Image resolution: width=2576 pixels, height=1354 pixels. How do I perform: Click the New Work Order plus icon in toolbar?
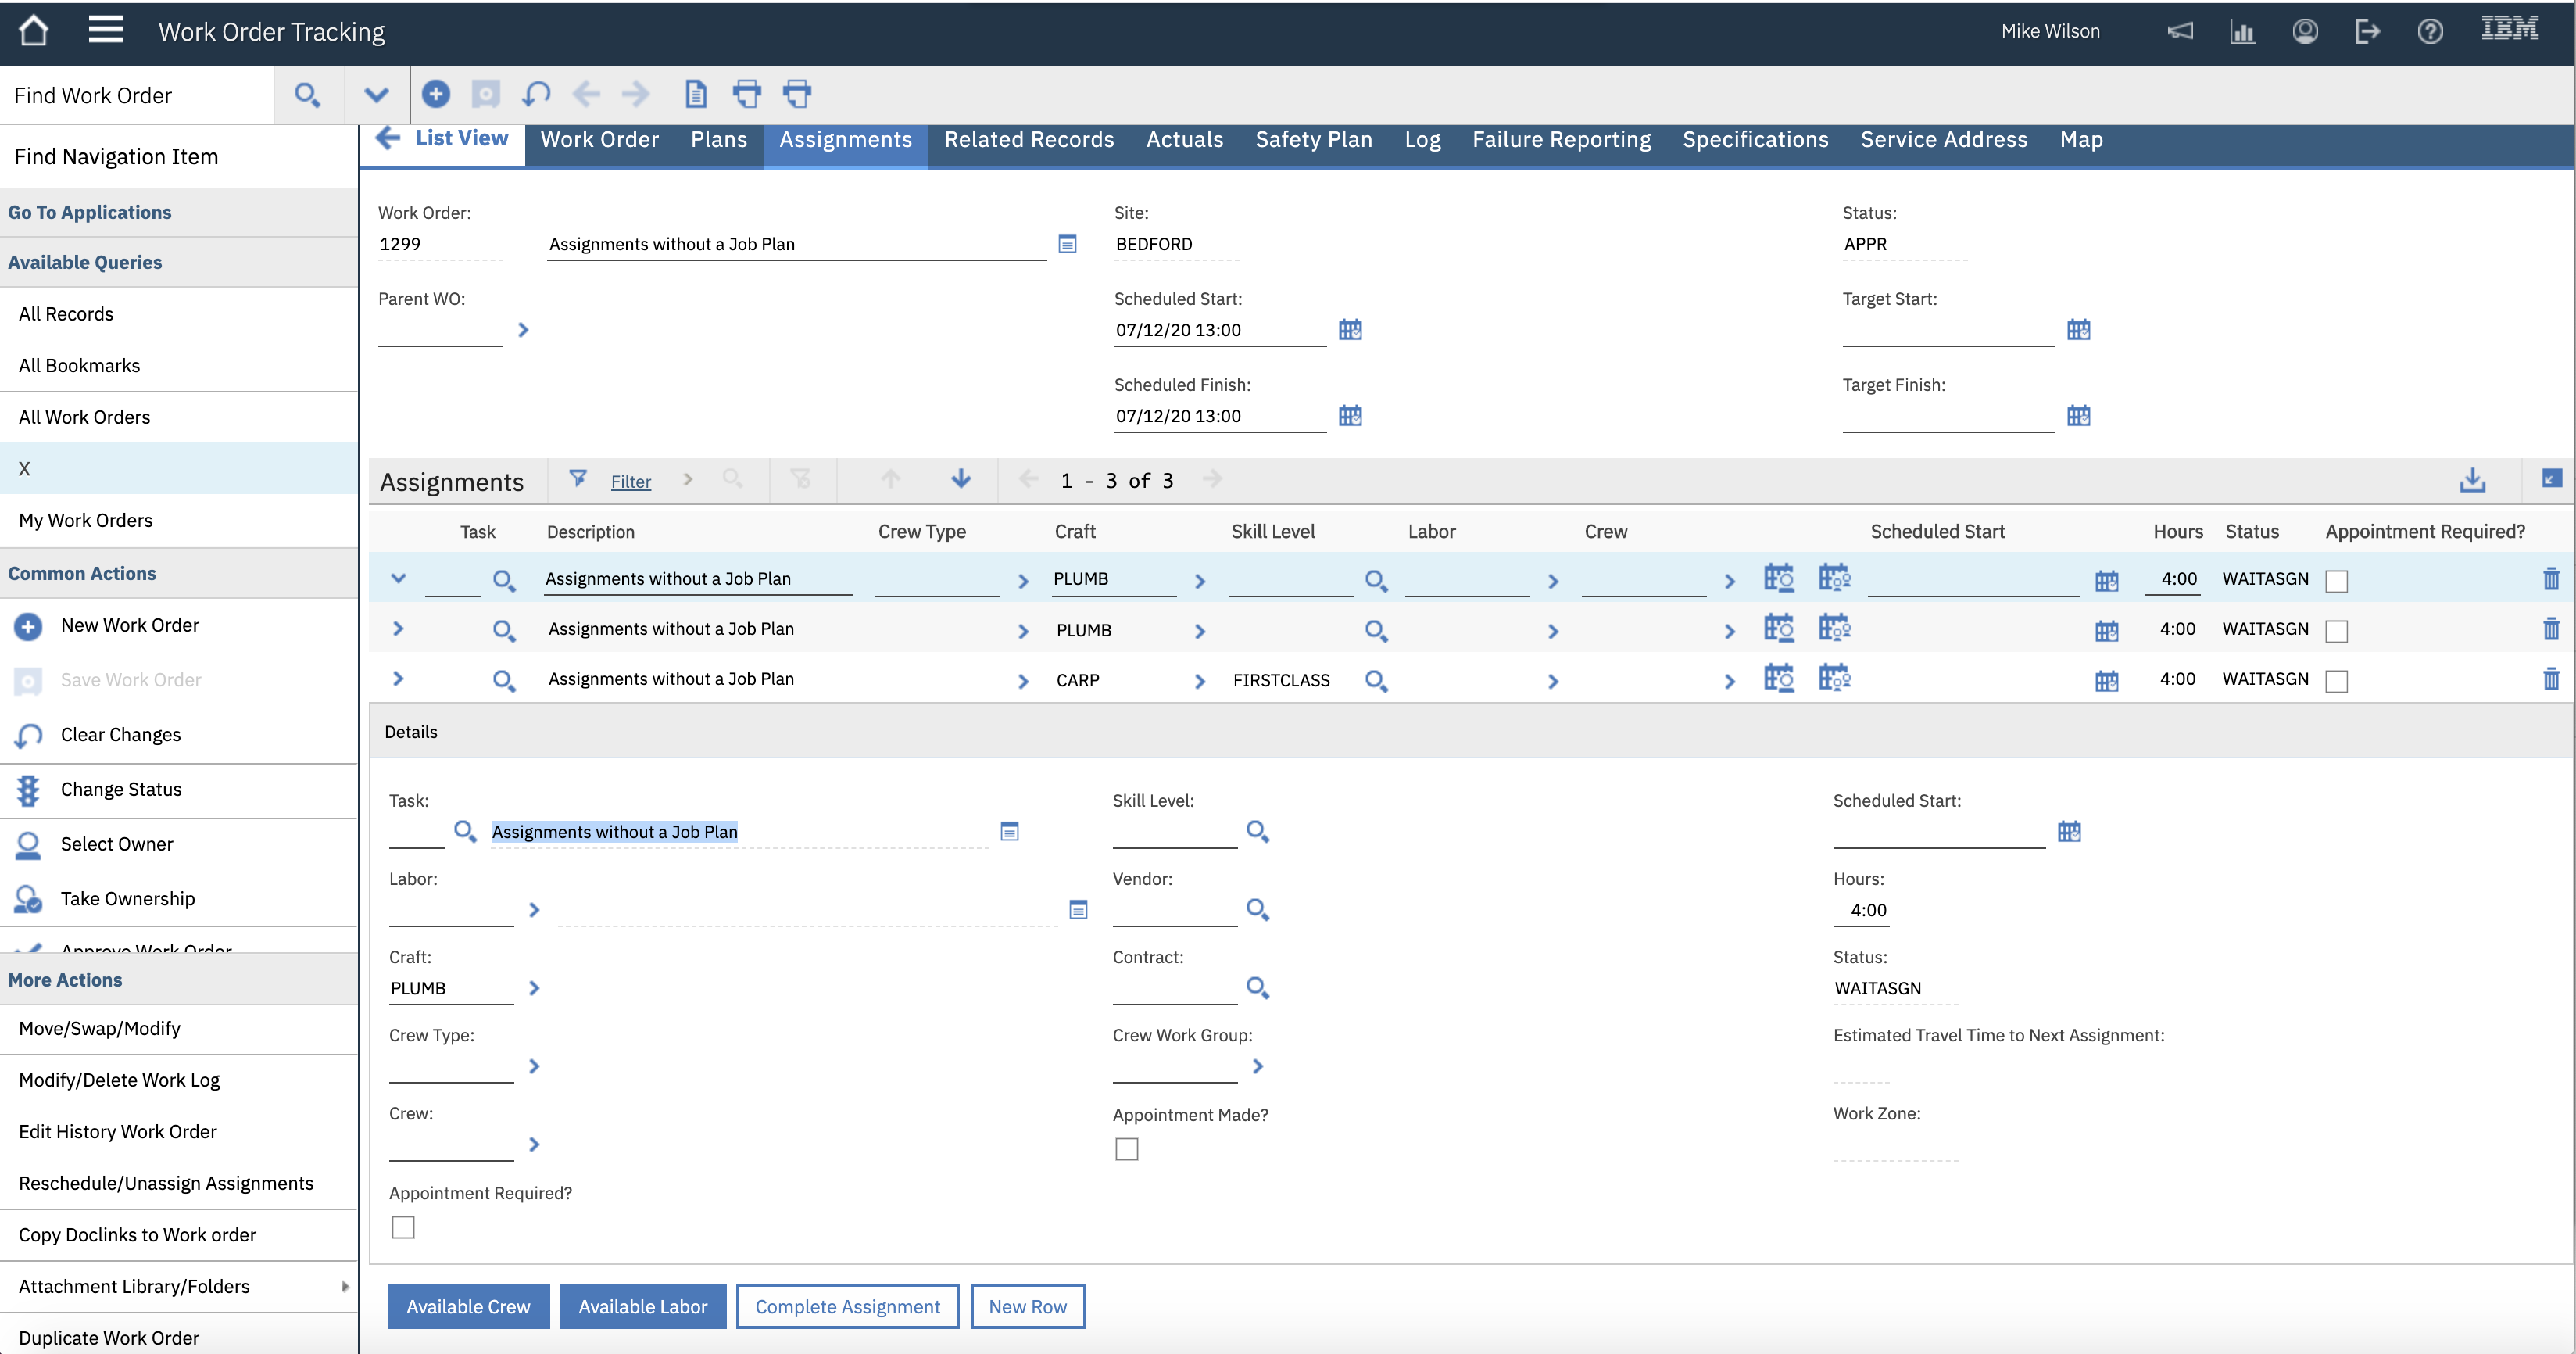click(x=435, y=94)
